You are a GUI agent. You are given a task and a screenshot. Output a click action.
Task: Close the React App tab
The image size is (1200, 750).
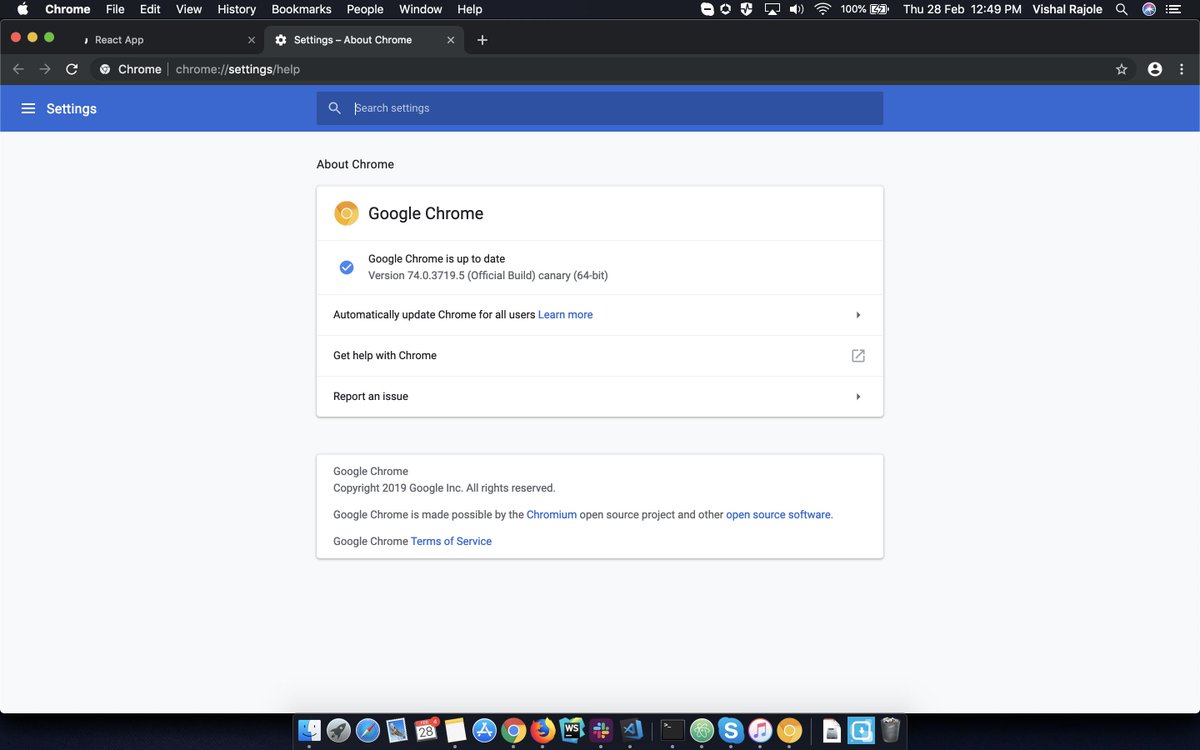[x=251, y=40]
